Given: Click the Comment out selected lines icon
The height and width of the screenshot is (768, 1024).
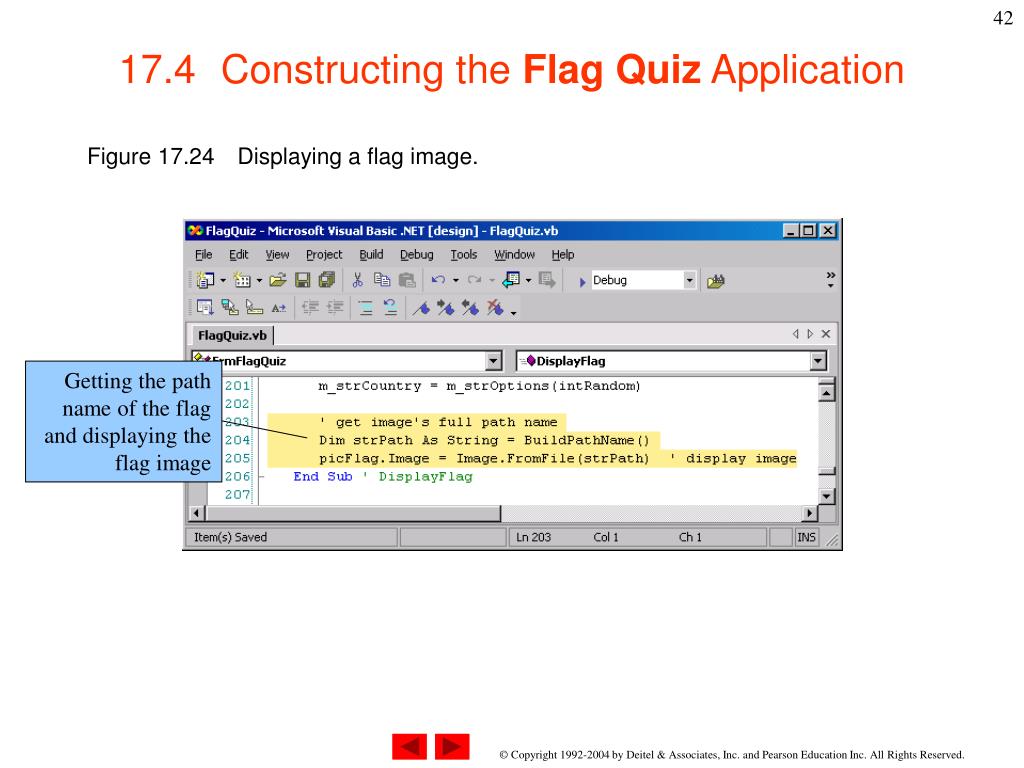Looking at the screenshot, I should point(366,307).
